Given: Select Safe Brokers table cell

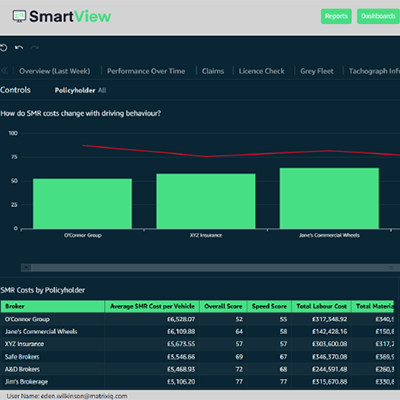Looking at the screenshot, I should point(22,357).
